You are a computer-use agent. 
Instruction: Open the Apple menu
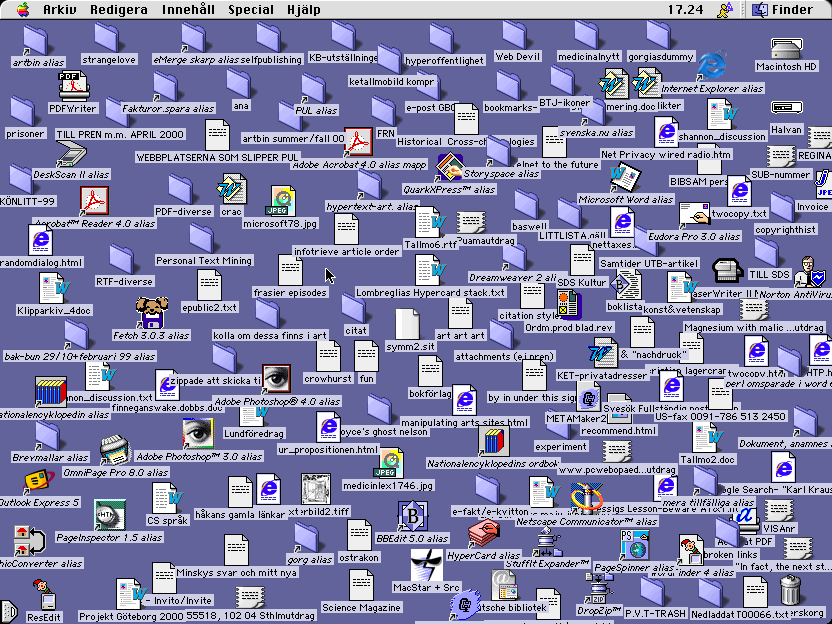[x=23, y=10]
